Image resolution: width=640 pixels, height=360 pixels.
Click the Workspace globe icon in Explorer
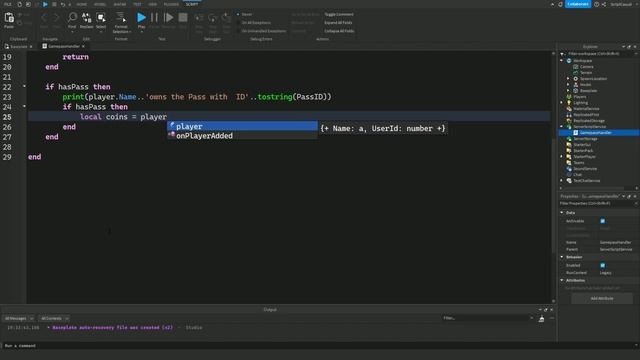coord(569,60)
